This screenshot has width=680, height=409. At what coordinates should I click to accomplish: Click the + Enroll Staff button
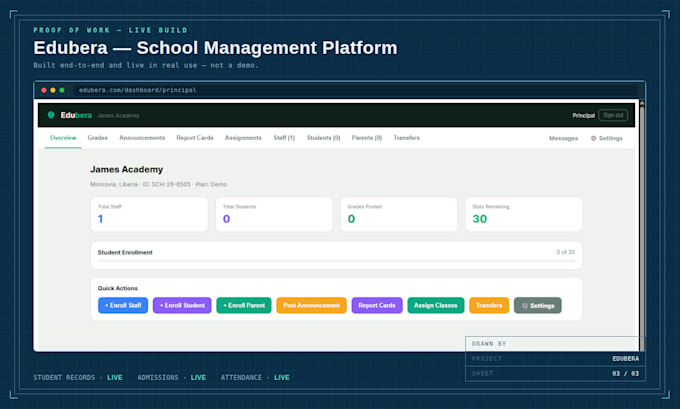coord(123,305)
